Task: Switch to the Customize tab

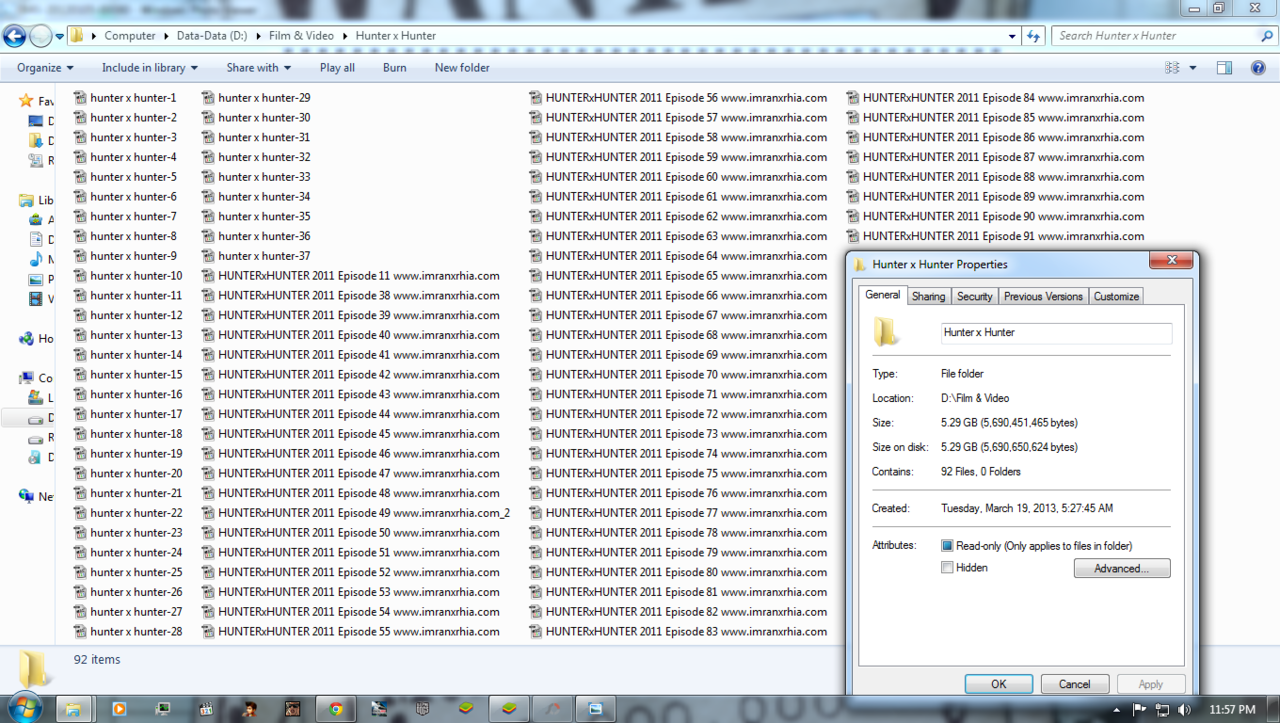Action: click(1116, 296)
